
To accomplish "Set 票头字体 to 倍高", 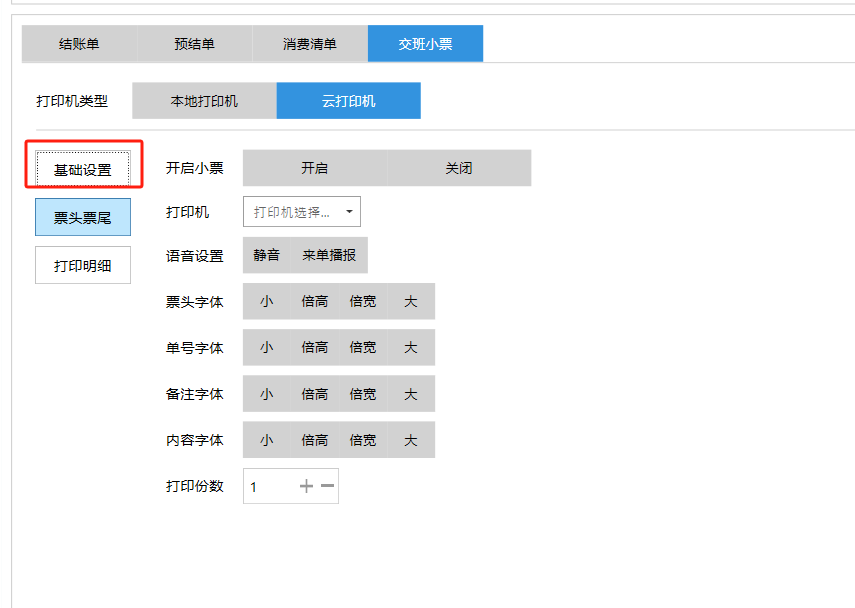I will (314, 301).
